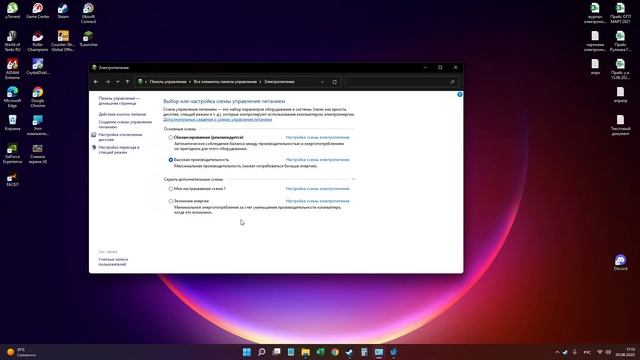Open the Windows Start menu
The width and height of the screenshot is (640, 360).
pos(247,352)
